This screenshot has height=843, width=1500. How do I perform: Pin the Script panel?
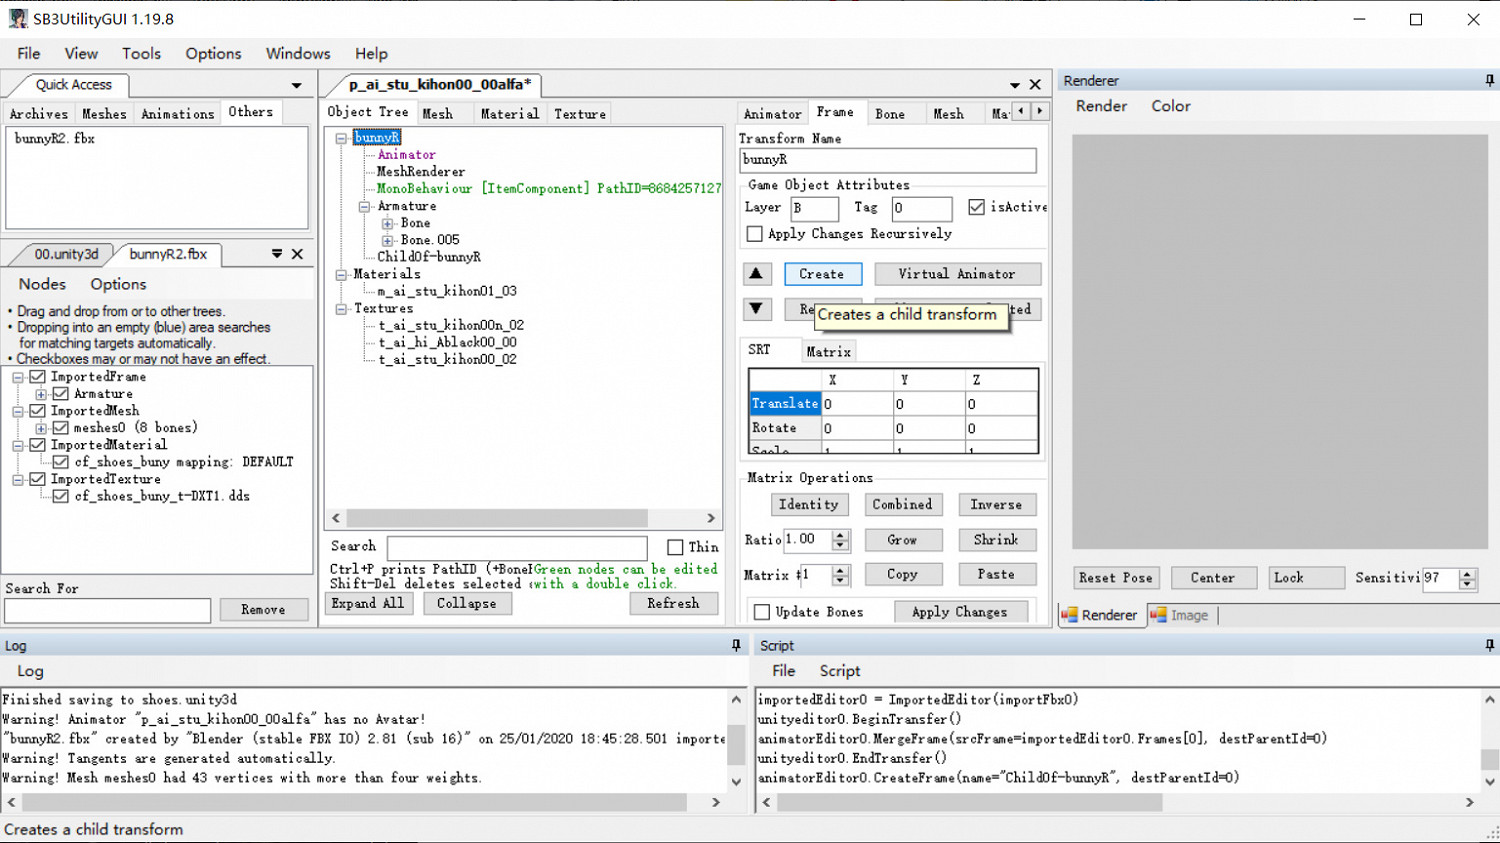pyautogui.click(x=1489, y=646)
